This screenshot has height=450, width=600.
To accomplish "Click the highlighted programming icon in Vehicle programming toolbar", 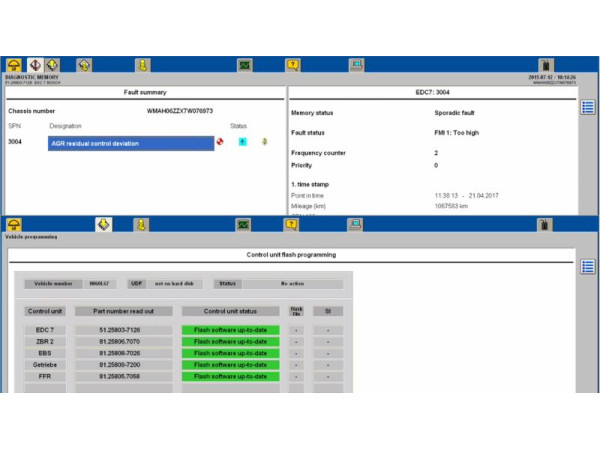I will (x=104, y=225).
